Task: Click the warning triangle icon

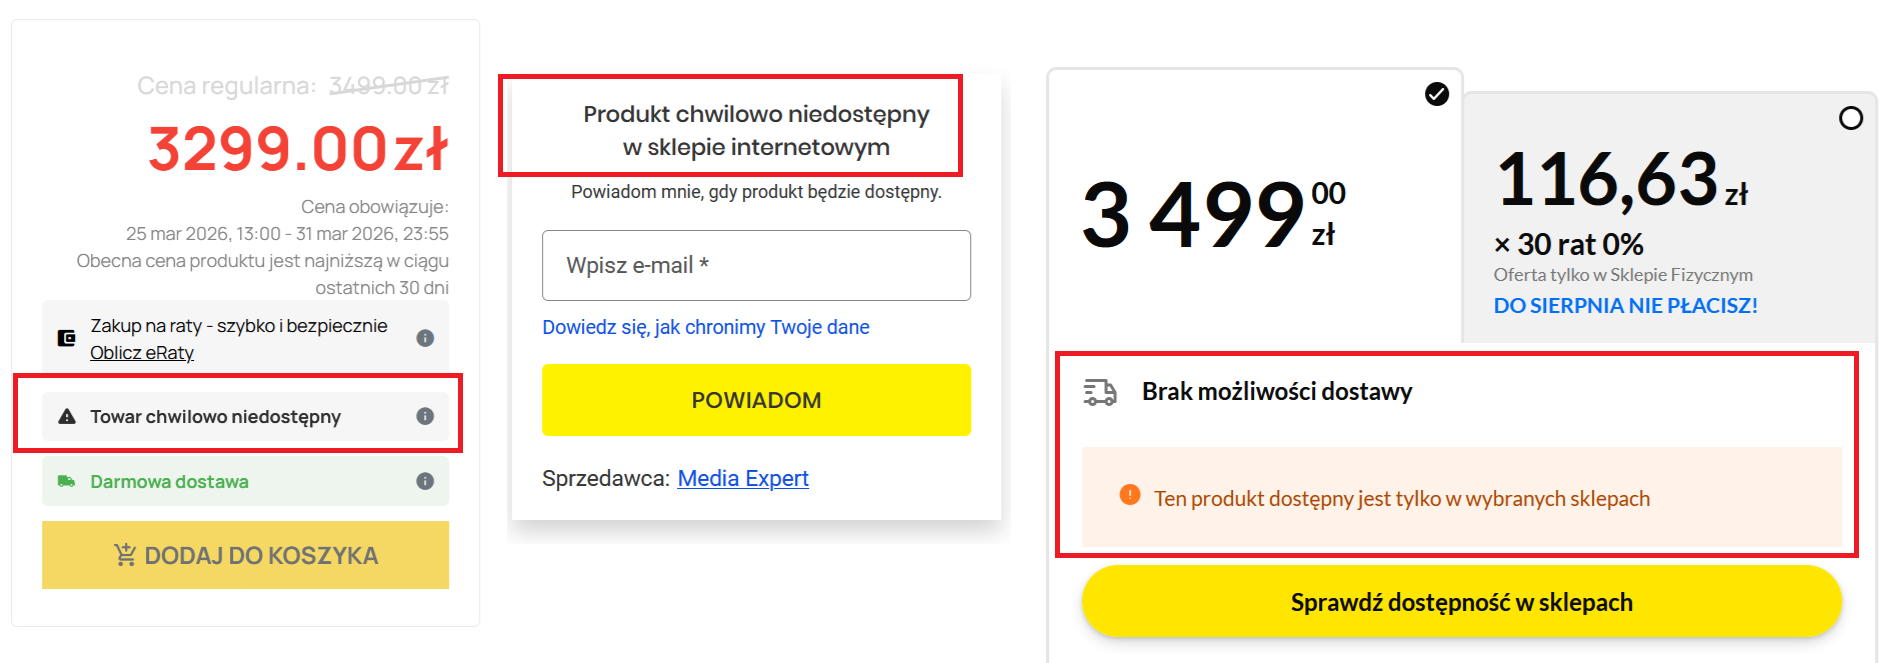Action: click(x=67, y=416)
